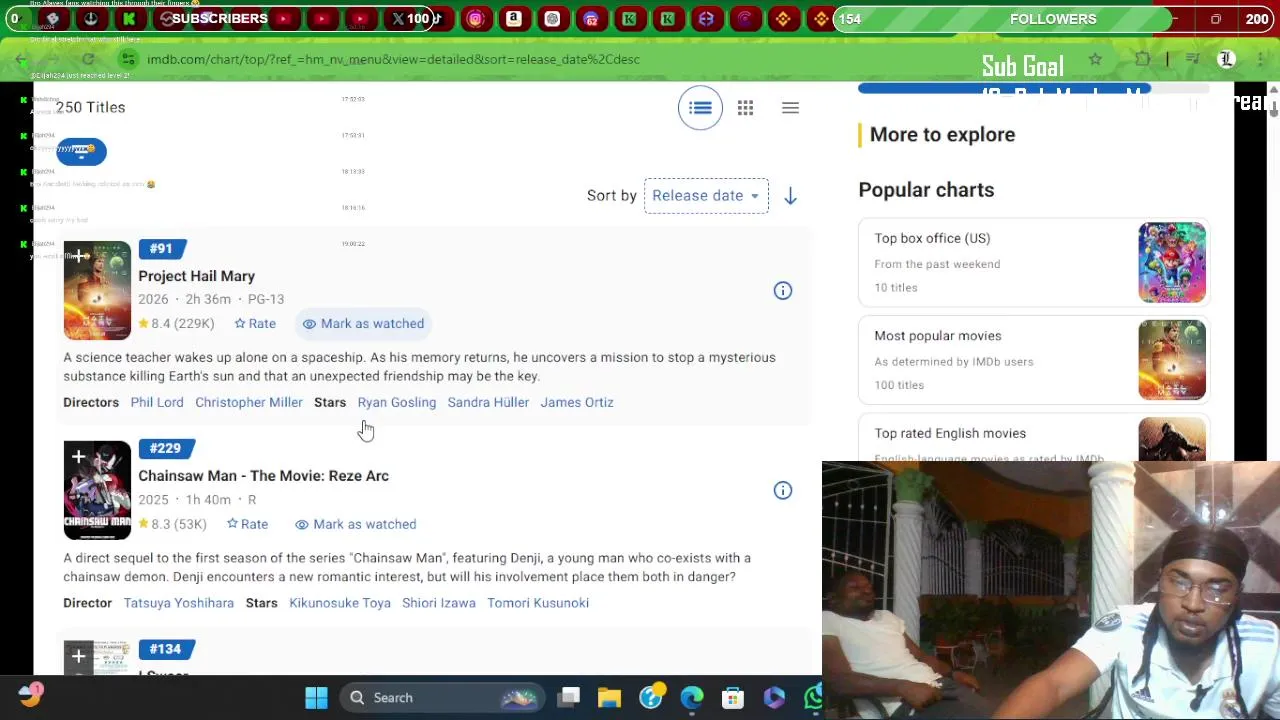Image resolution: width=1280 pixels, height=720 pixels.
Task: Open director Phil Lord's page
Action: pos(157,402)
